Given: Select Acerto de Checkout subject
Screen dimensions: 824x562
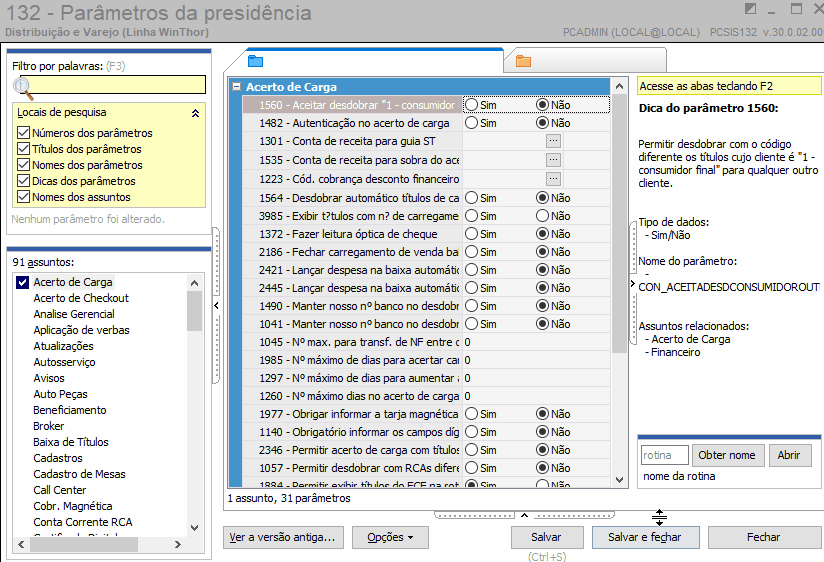Looking at the screenshot, I should [x=81, y=298].
